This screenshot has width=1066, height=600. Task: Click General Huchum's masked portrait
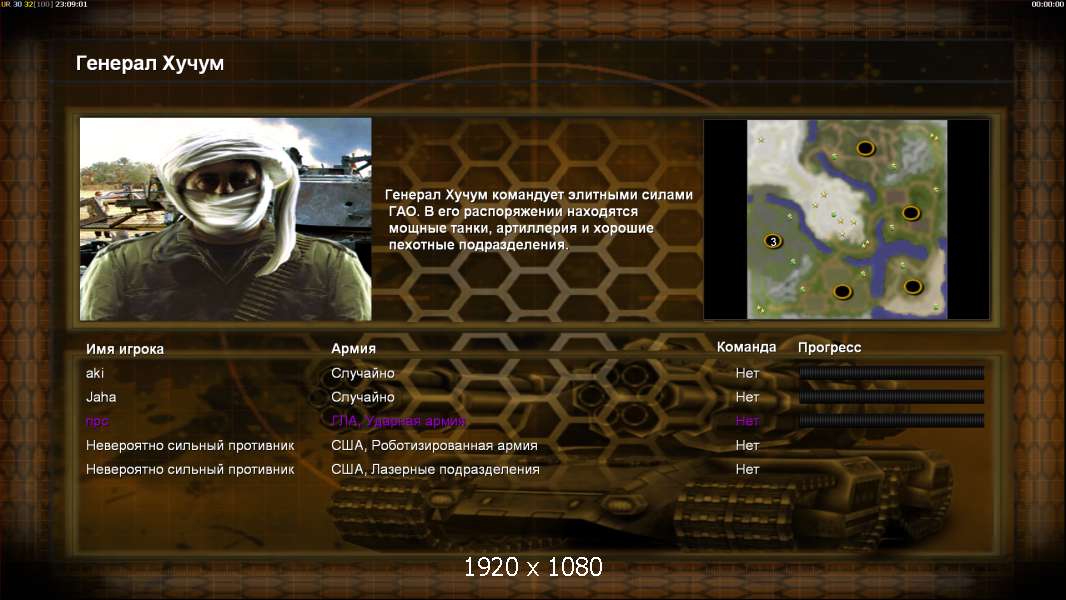[x=226, y=219]
